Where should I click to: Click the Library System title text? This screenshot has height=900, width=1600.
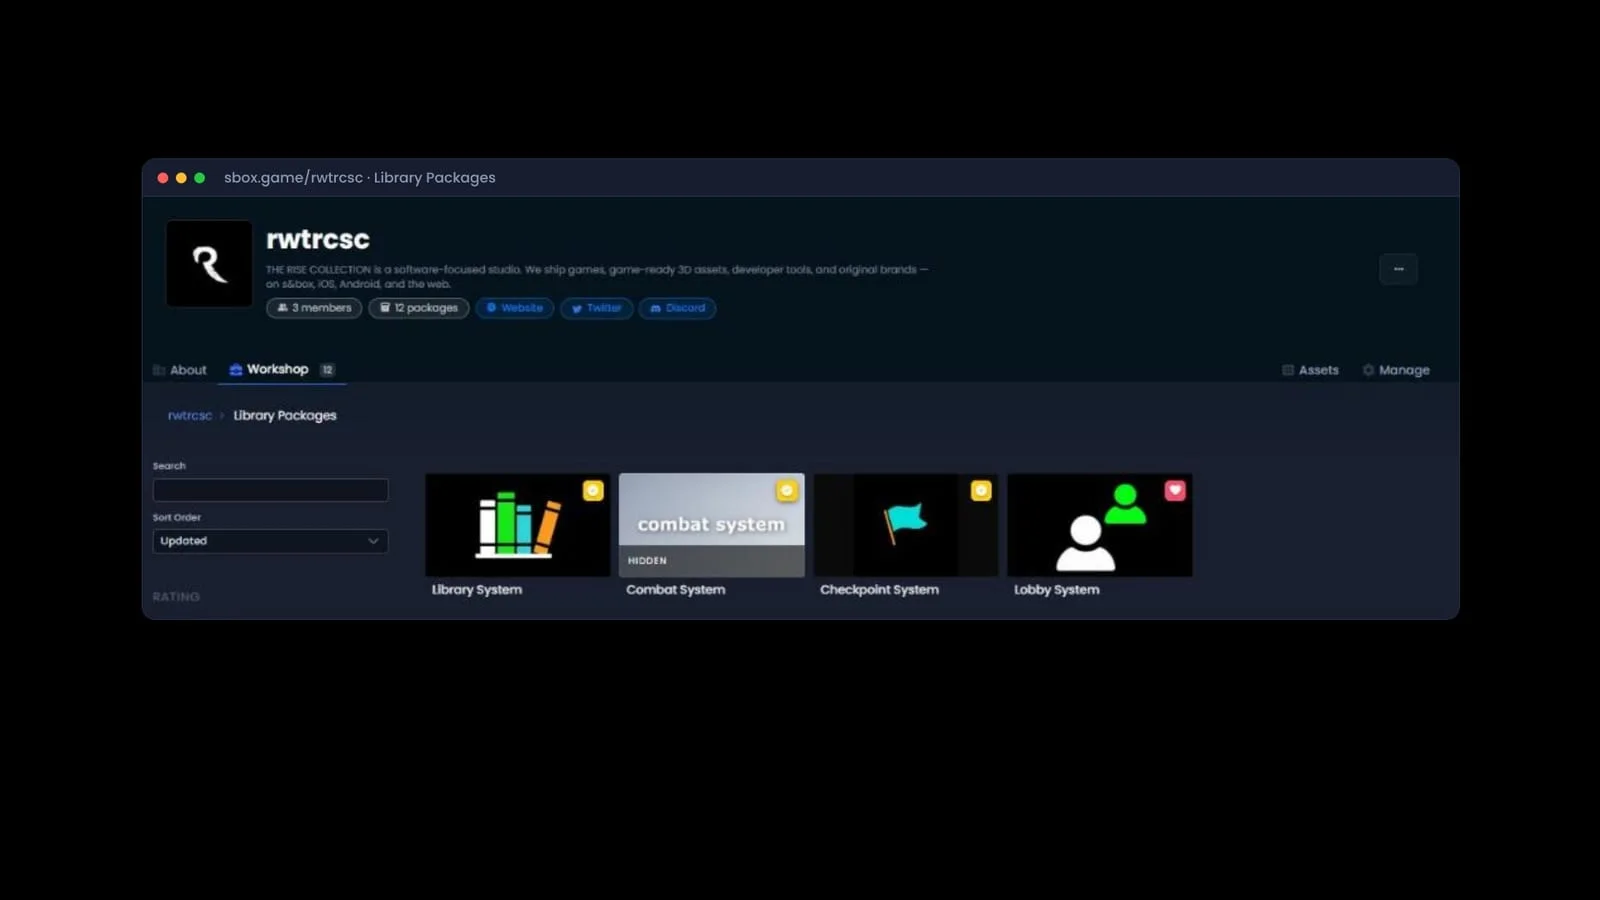point(477,589)
